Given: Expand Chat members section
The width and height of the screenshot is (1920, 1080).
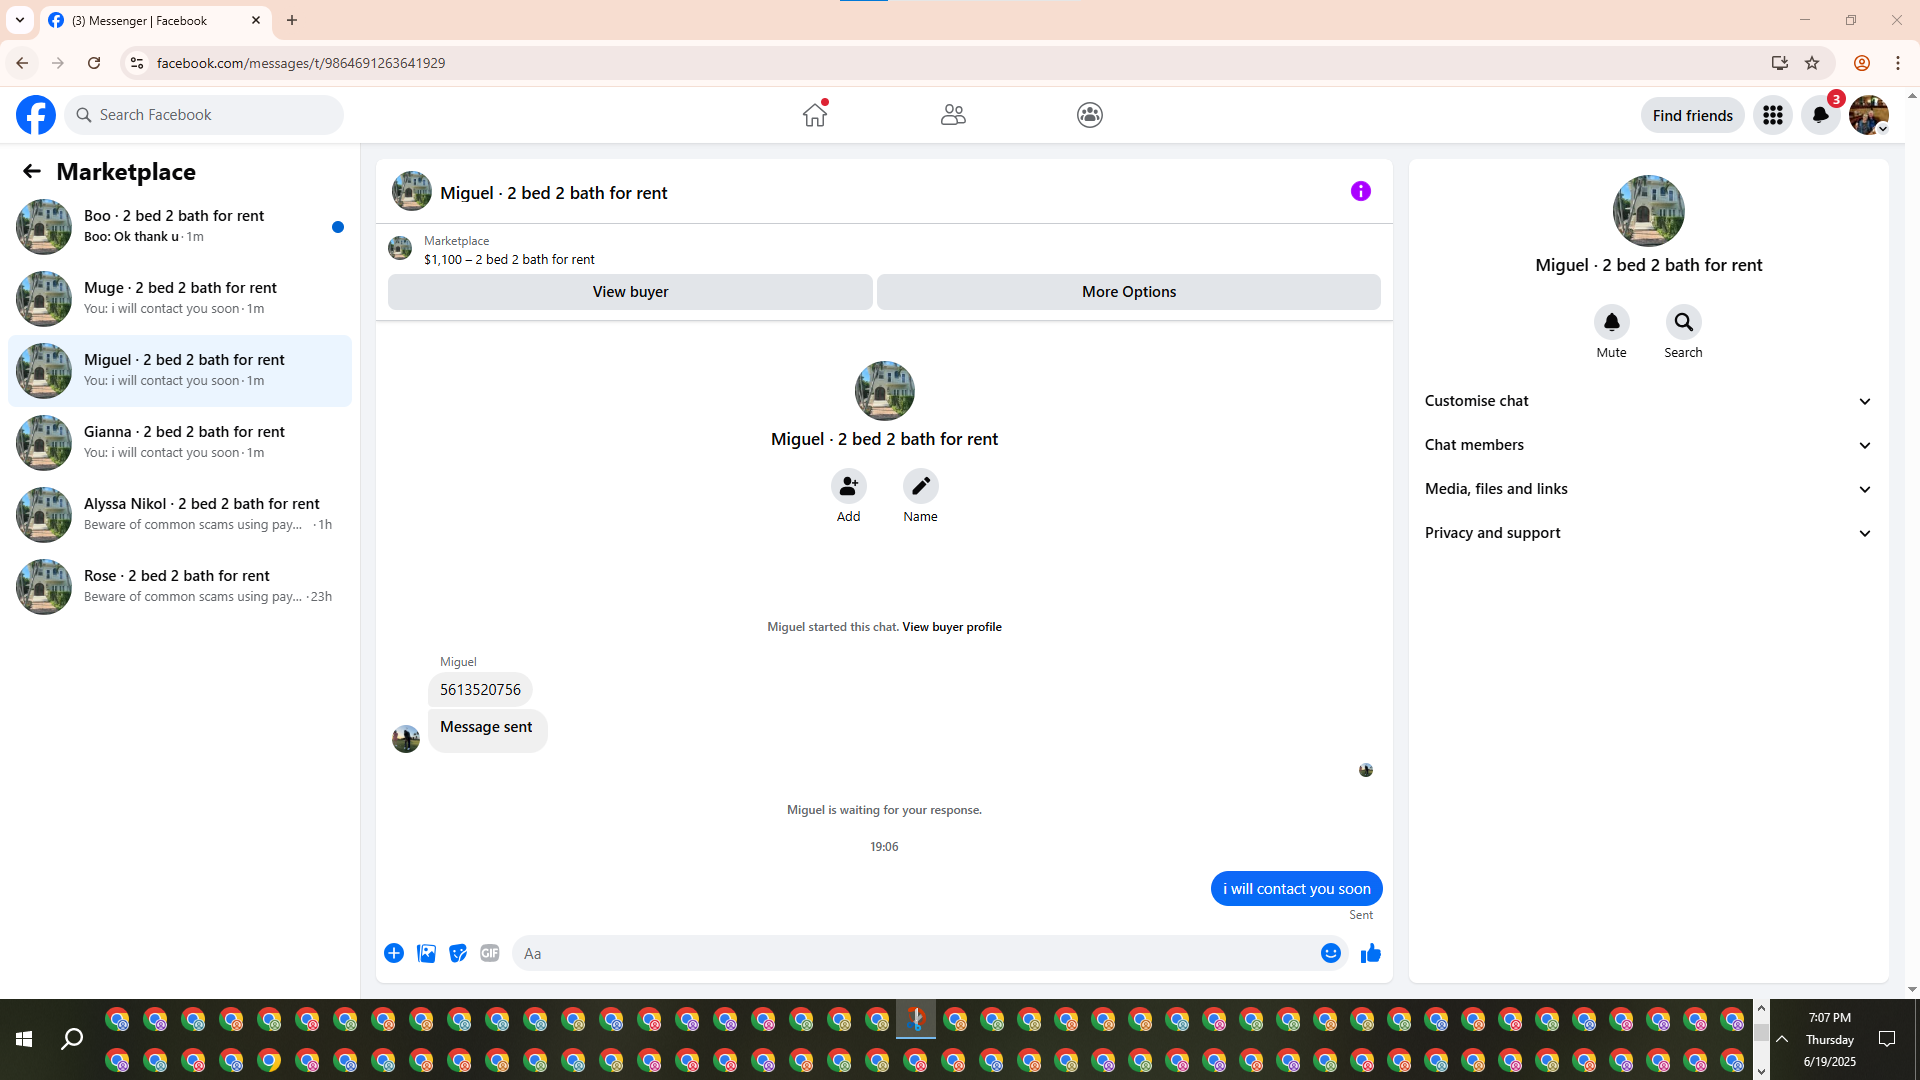Looking at the screenshot, I should (x=1649, y=445).
